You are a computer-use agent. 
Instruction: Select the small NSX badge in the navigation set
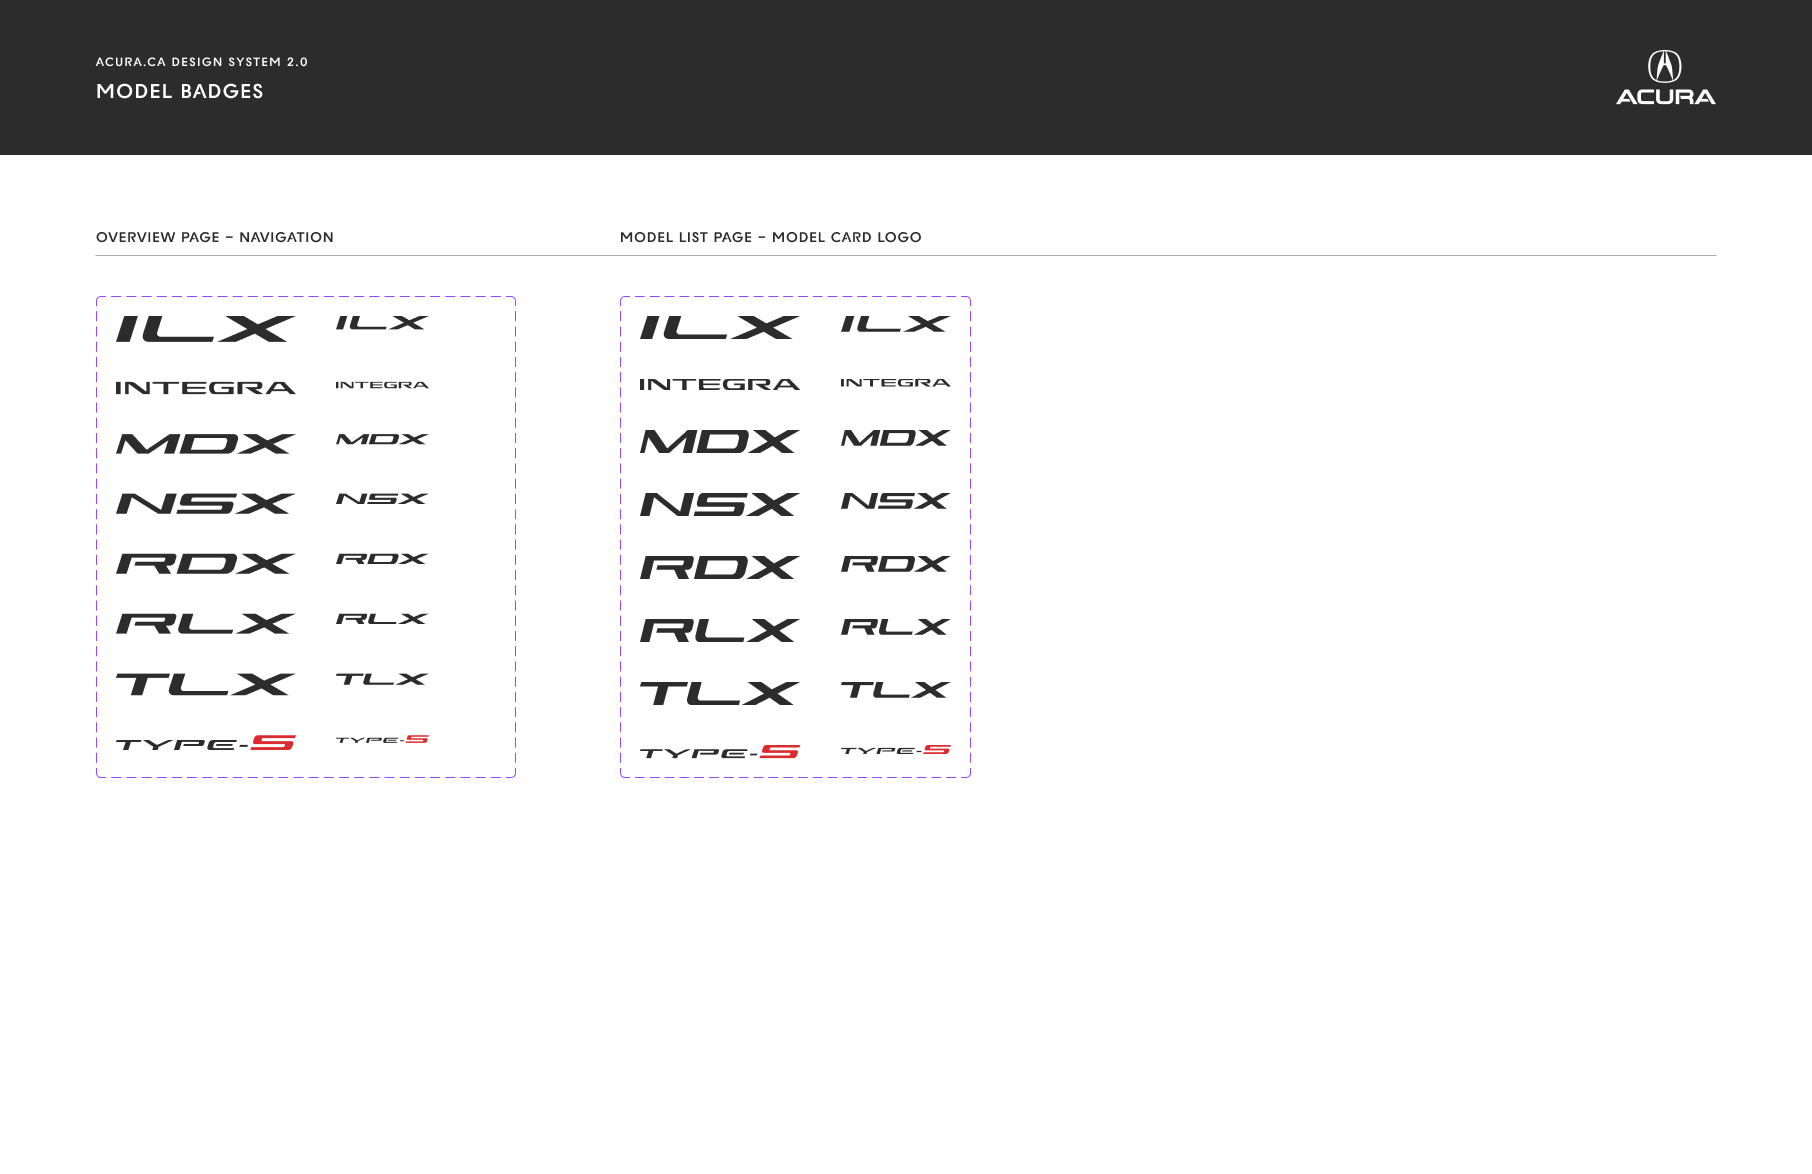click(382, 499)
